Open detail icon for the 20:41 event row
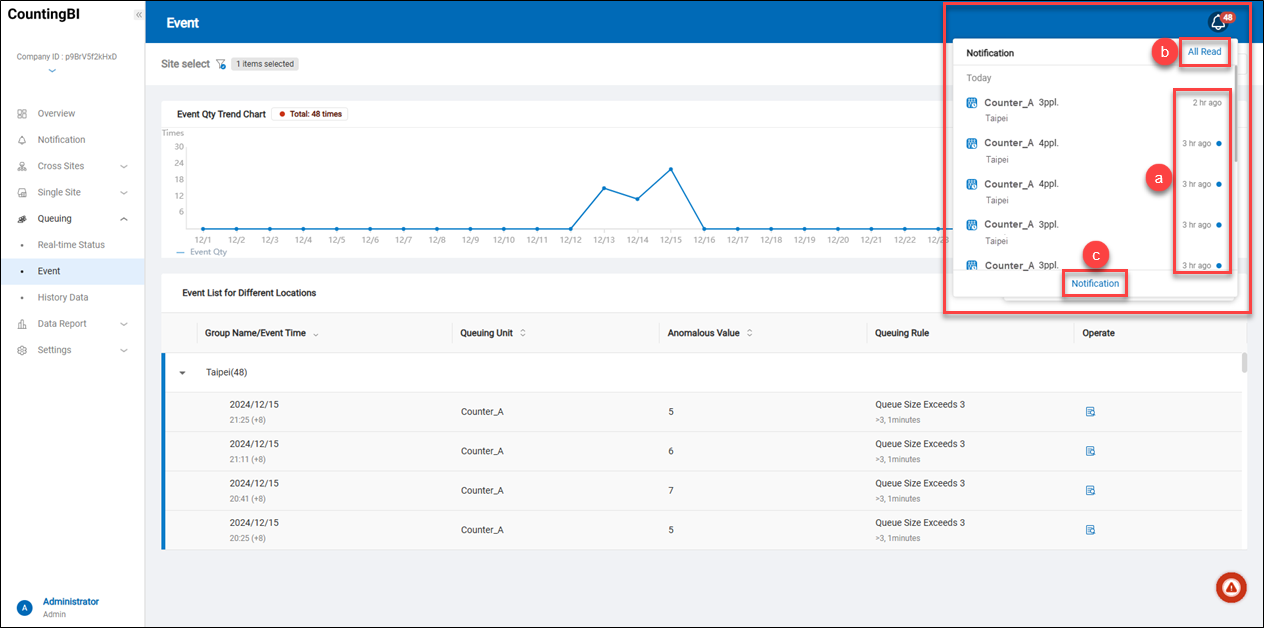The image size is (1264, 628). click(x=1090, y=490)
